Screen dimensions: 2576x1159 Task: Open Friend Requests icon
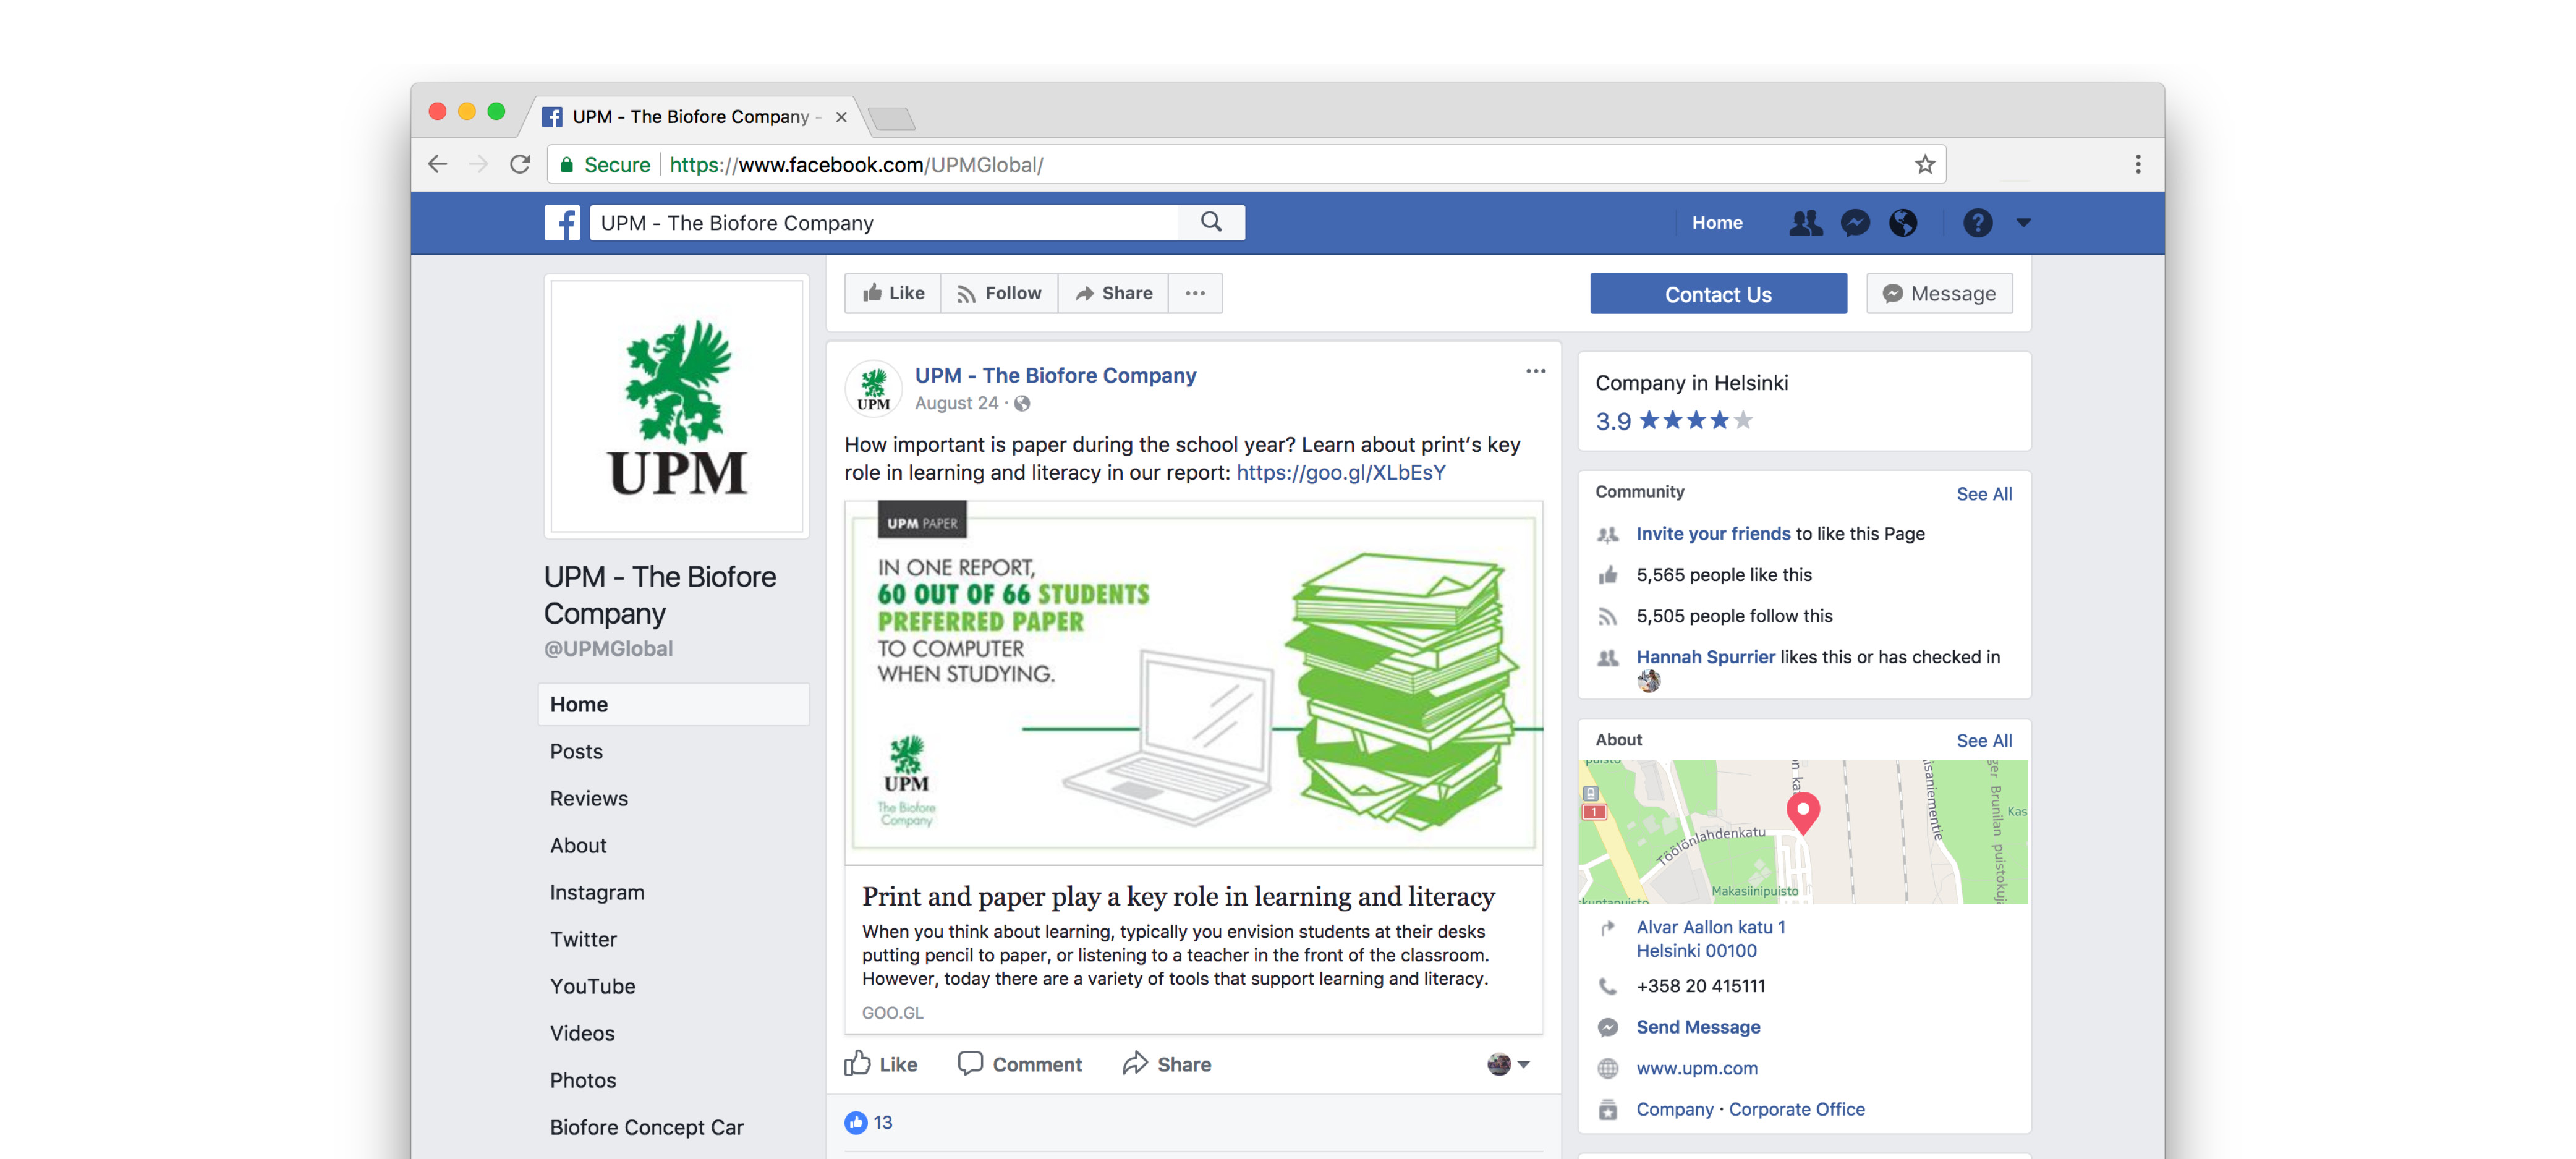1805,222
